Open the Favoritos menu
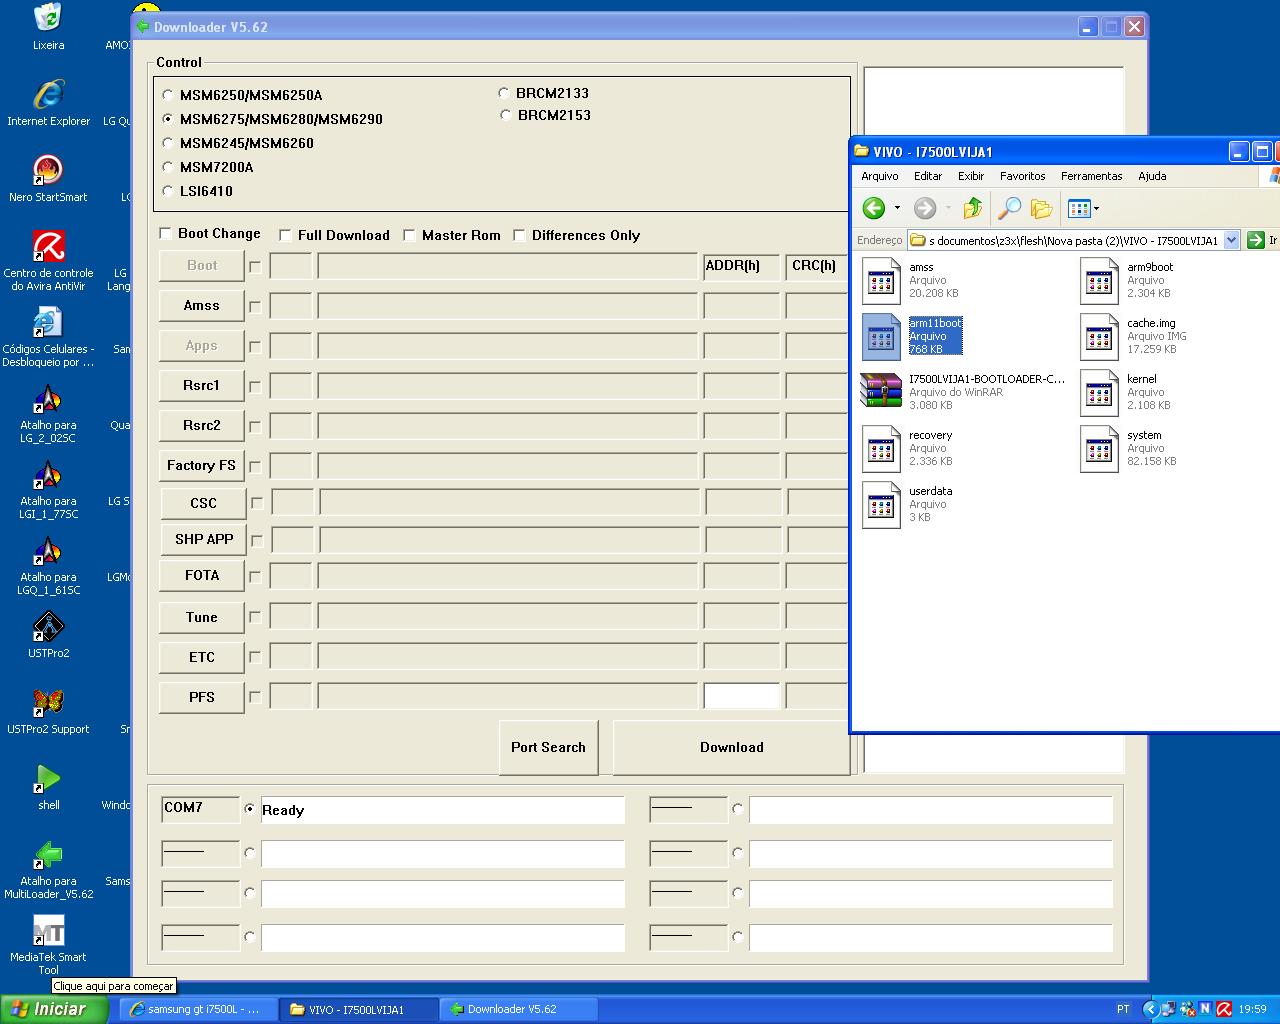Image resolution: width=1280 pixels, height=1024 pixels. [1022, 176]
